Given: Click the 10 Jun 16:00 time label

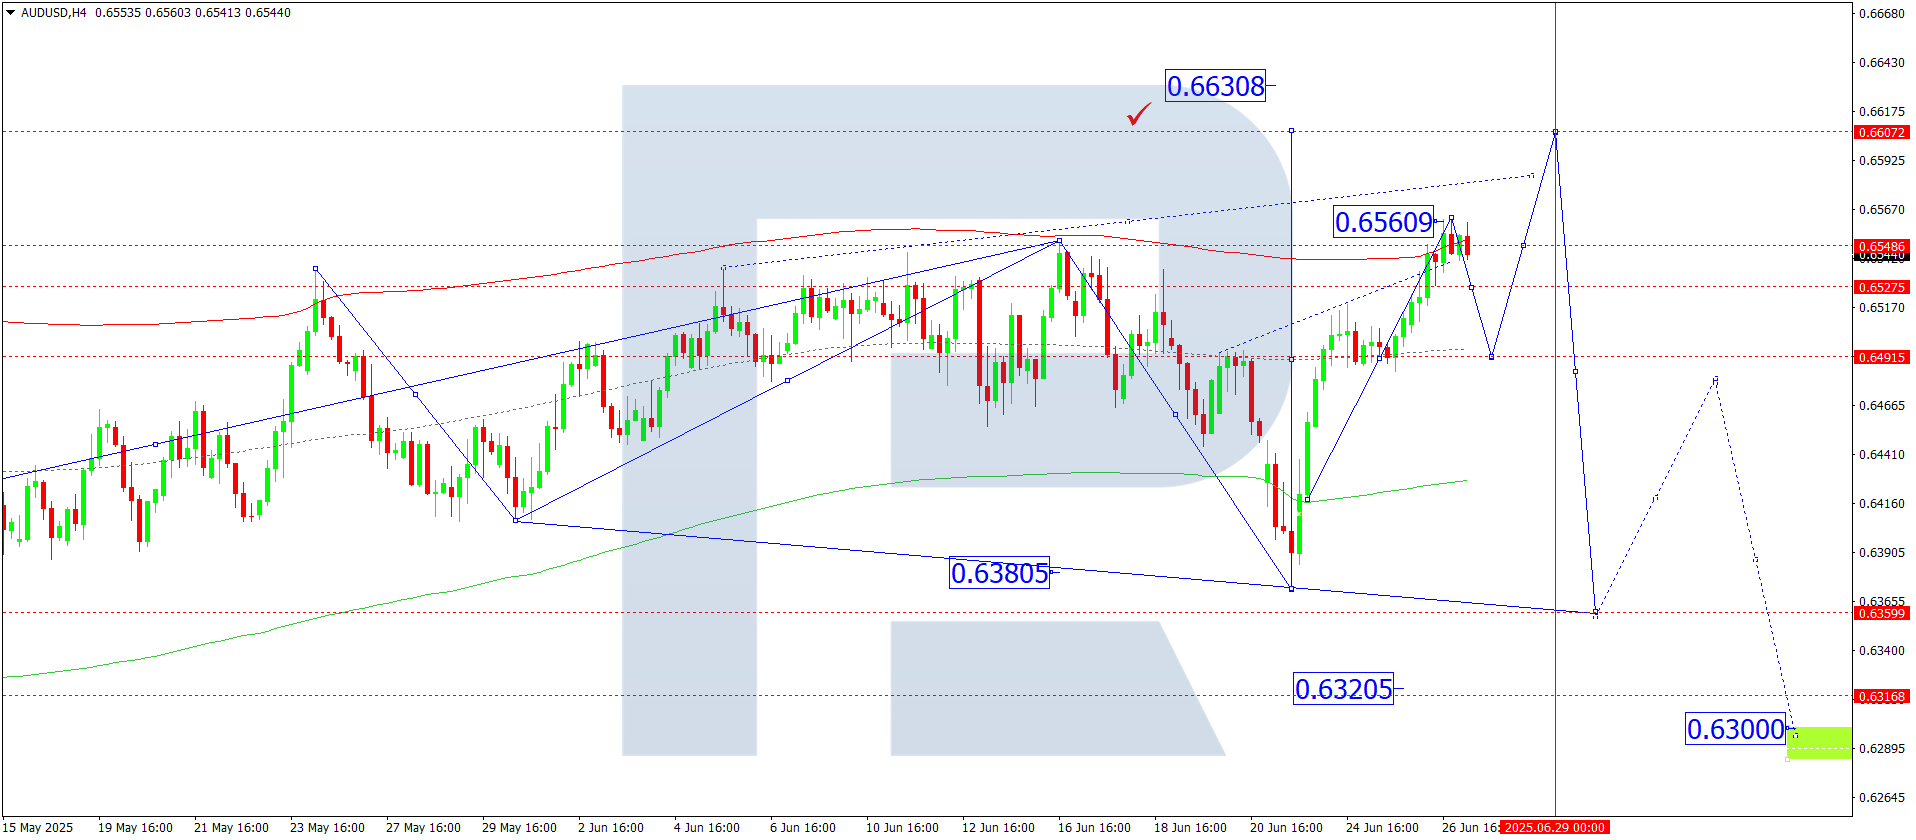Looking at the screenshot, I should 902,827.
